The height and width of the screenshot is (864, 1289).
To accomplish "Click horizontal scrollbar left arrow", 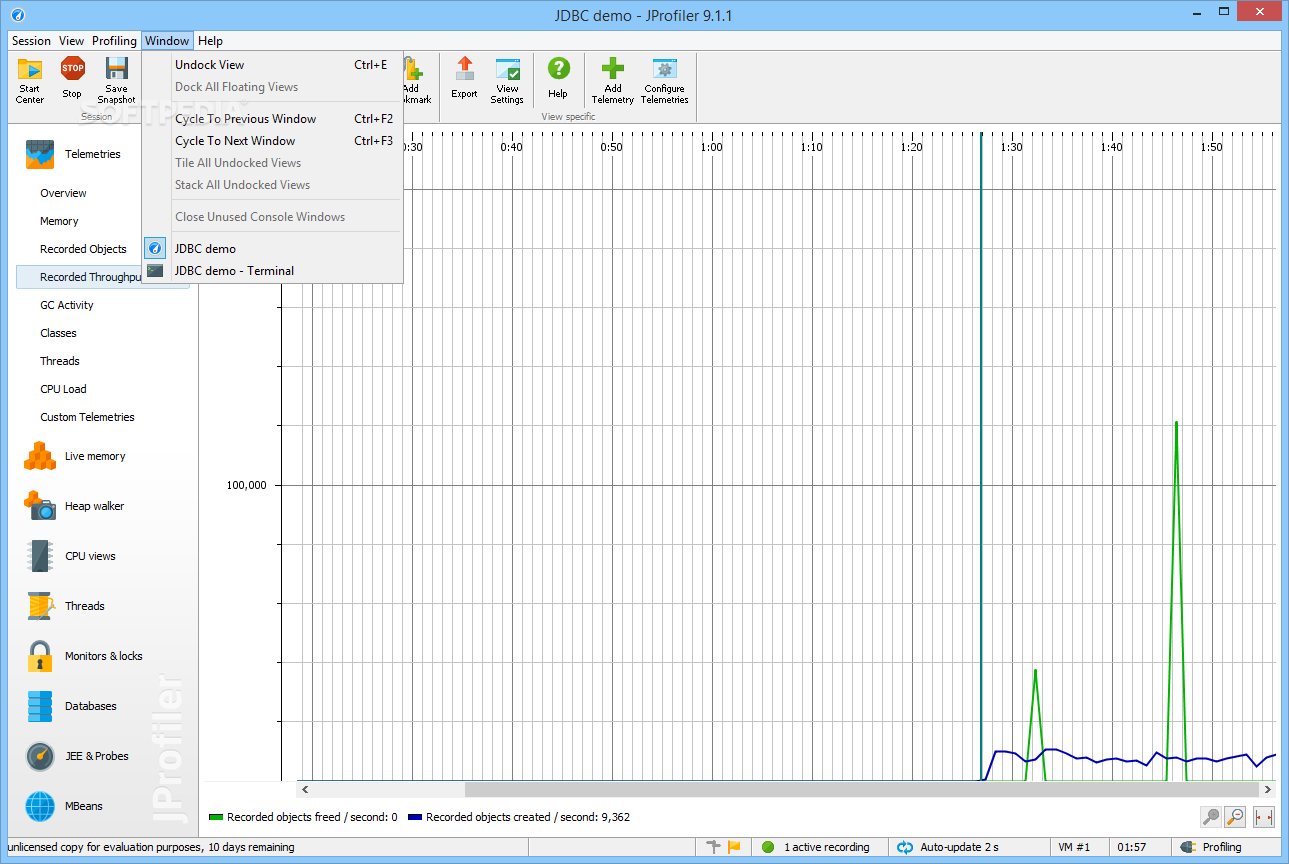I will [x=305, y=790].
